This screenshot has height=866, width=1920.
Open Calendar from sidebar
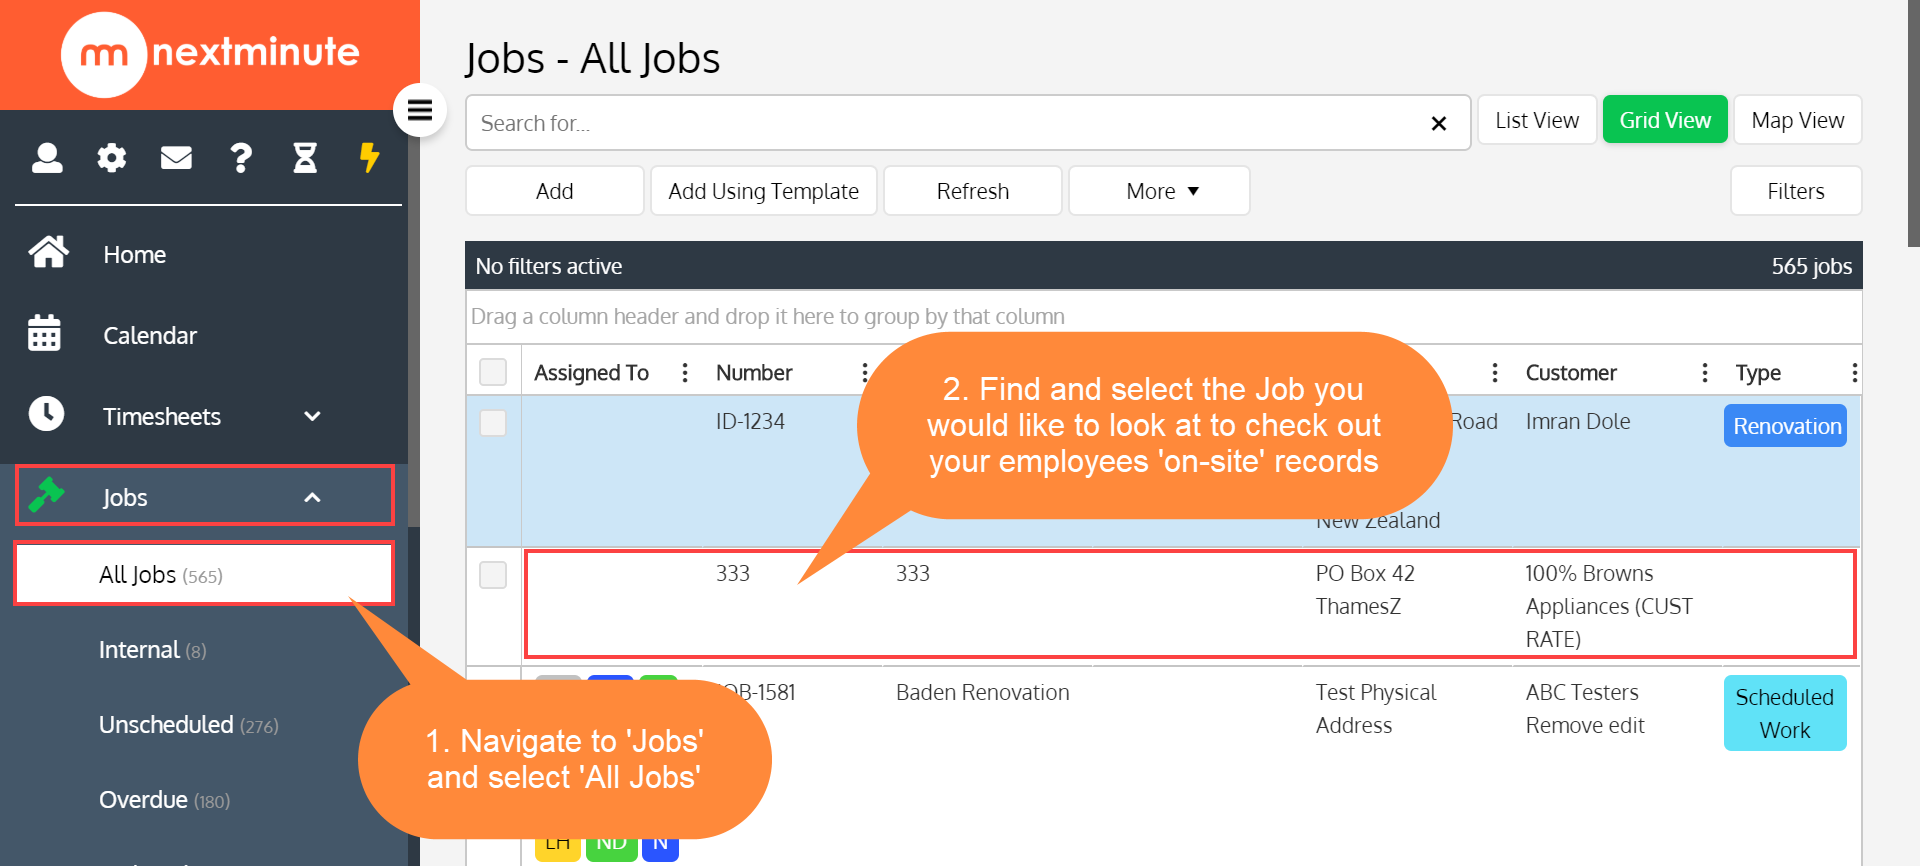(x=150, y=336)
